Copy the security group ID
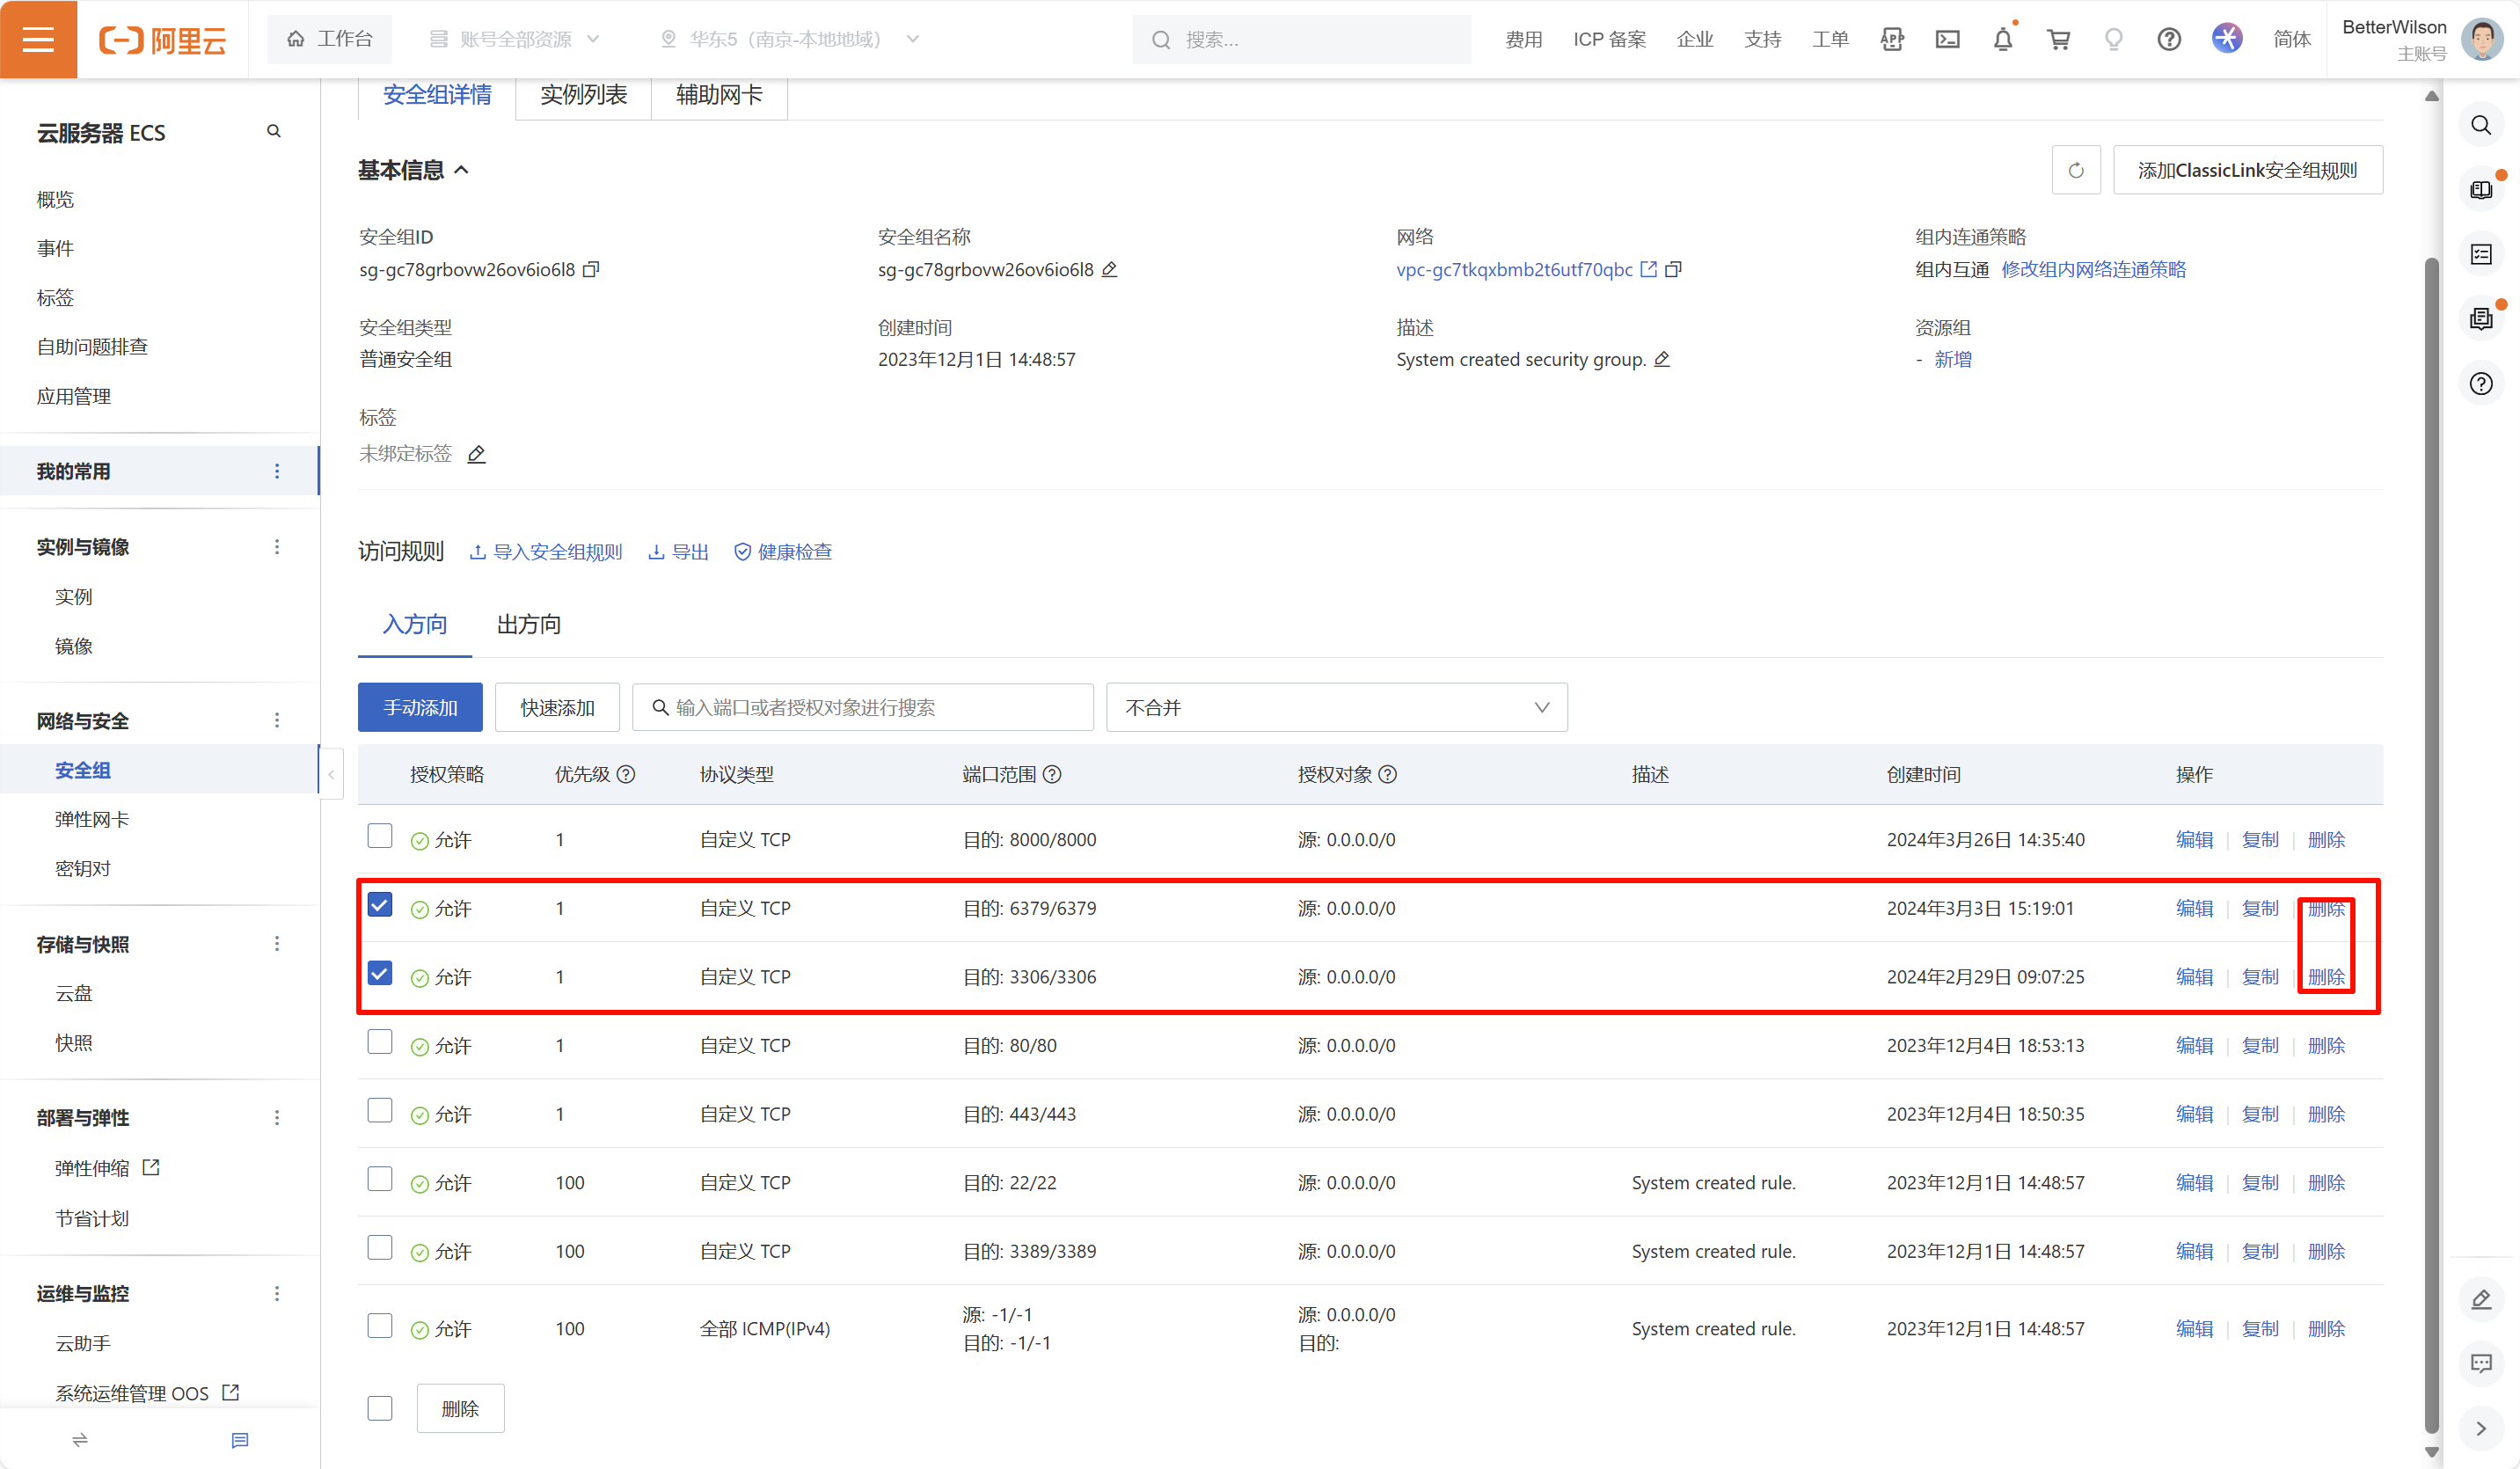Image resolution: width=2520 pixels, height=1469 pixels. click(591, 269)
